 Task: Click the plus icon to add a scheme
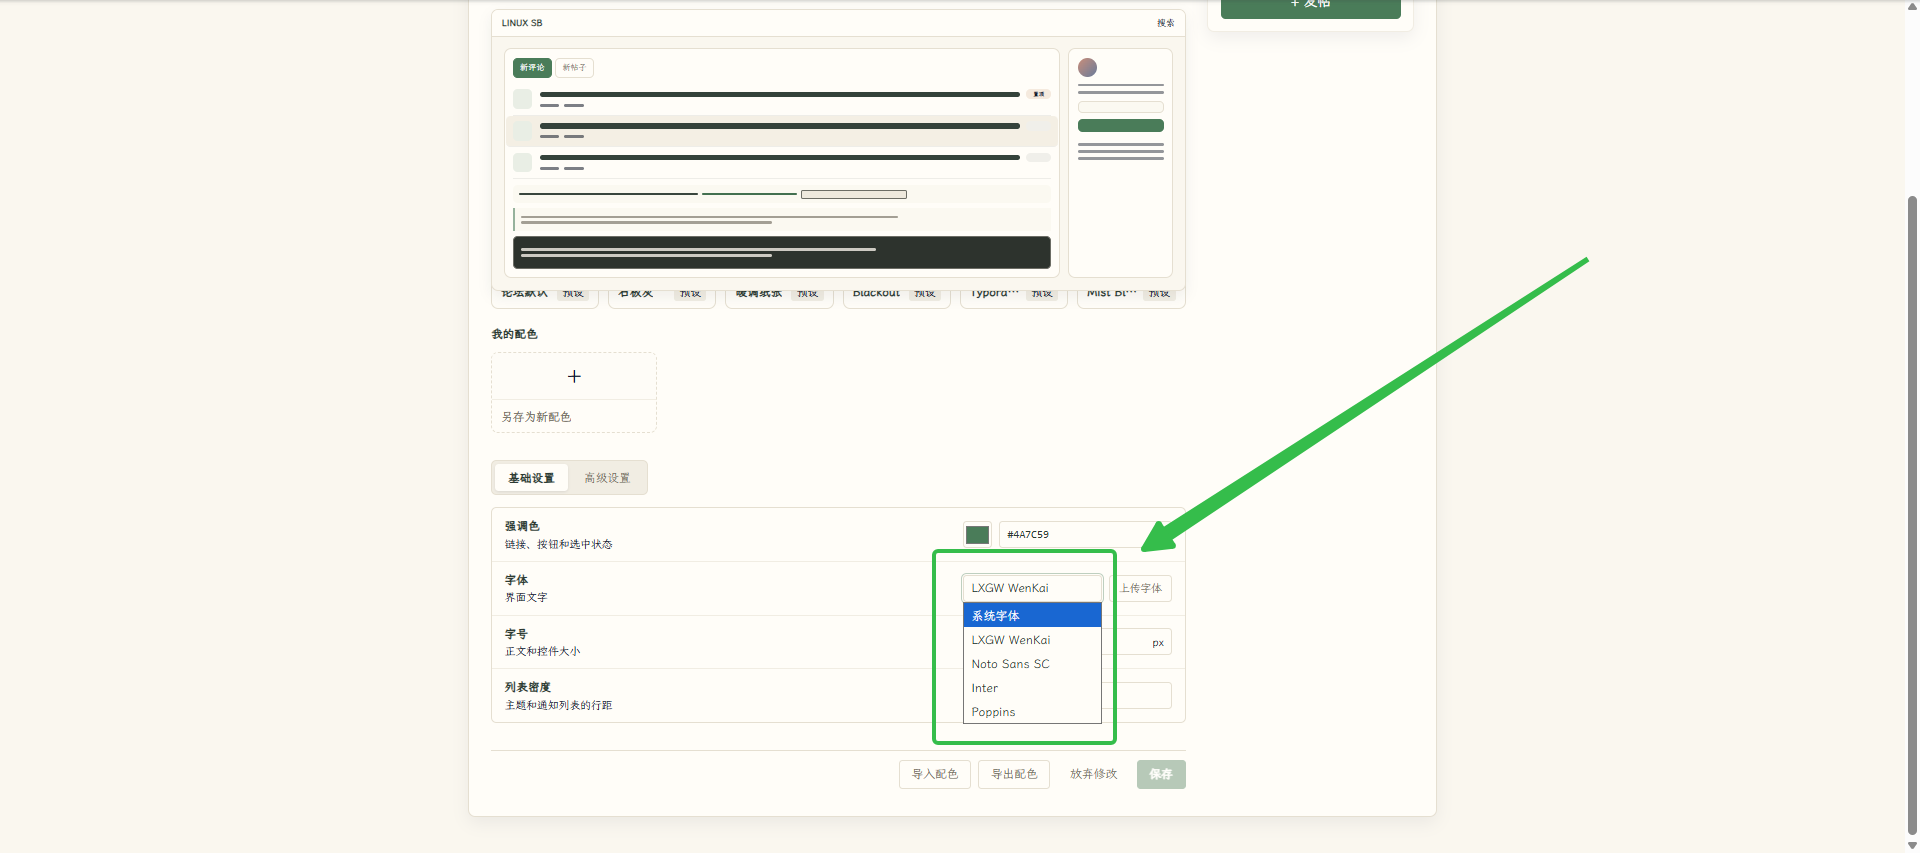(x=574, y=376)
